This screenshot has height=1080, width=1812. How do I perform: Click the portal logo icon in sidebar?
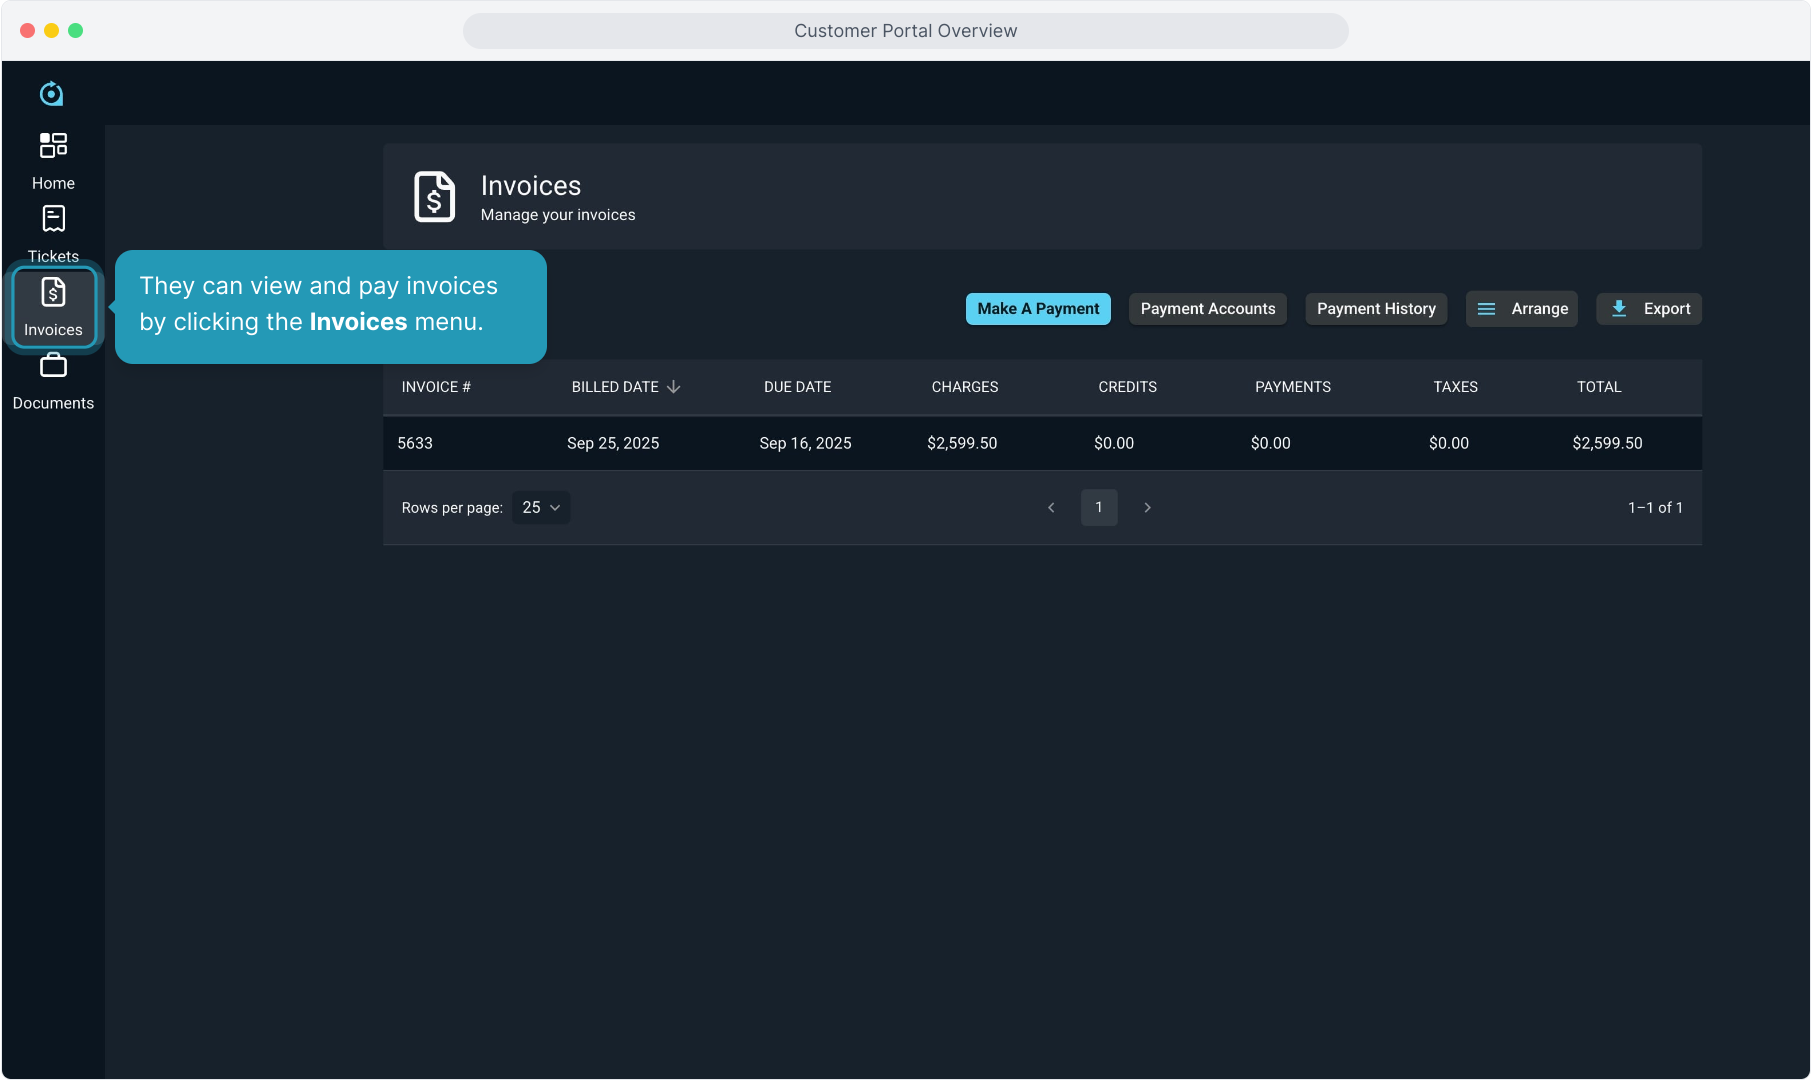pyautogui.click(x=51, y=94)
